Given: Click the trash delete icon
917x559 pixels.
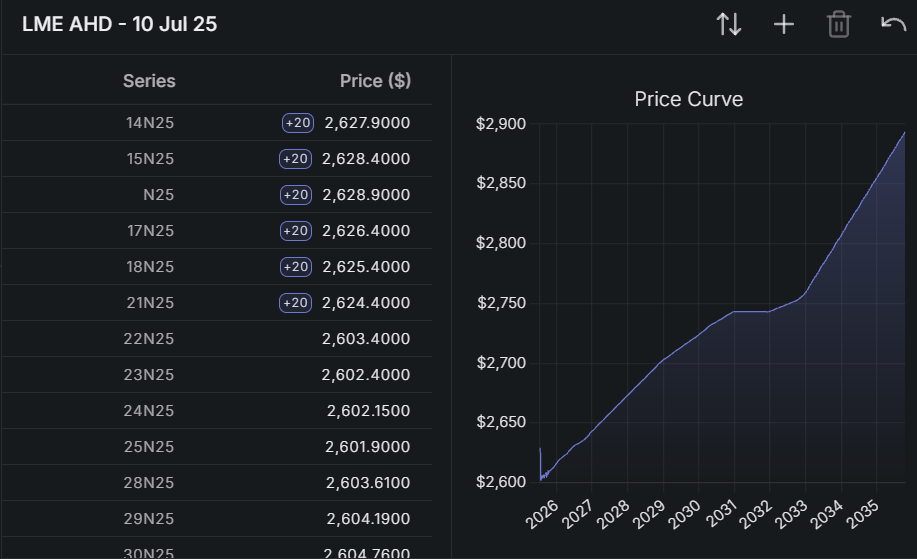Looking at the screenshot, I should (x=839, y=25).
